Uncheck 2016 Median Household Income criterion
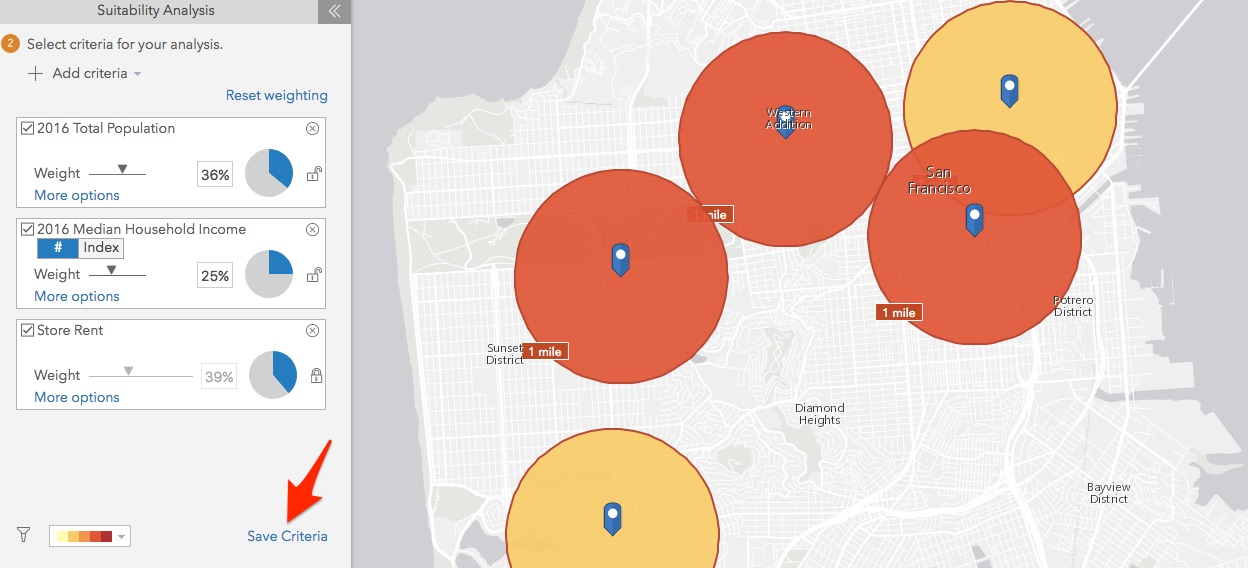Screen dimensions: 1248x568 click(x=27, y=229)
